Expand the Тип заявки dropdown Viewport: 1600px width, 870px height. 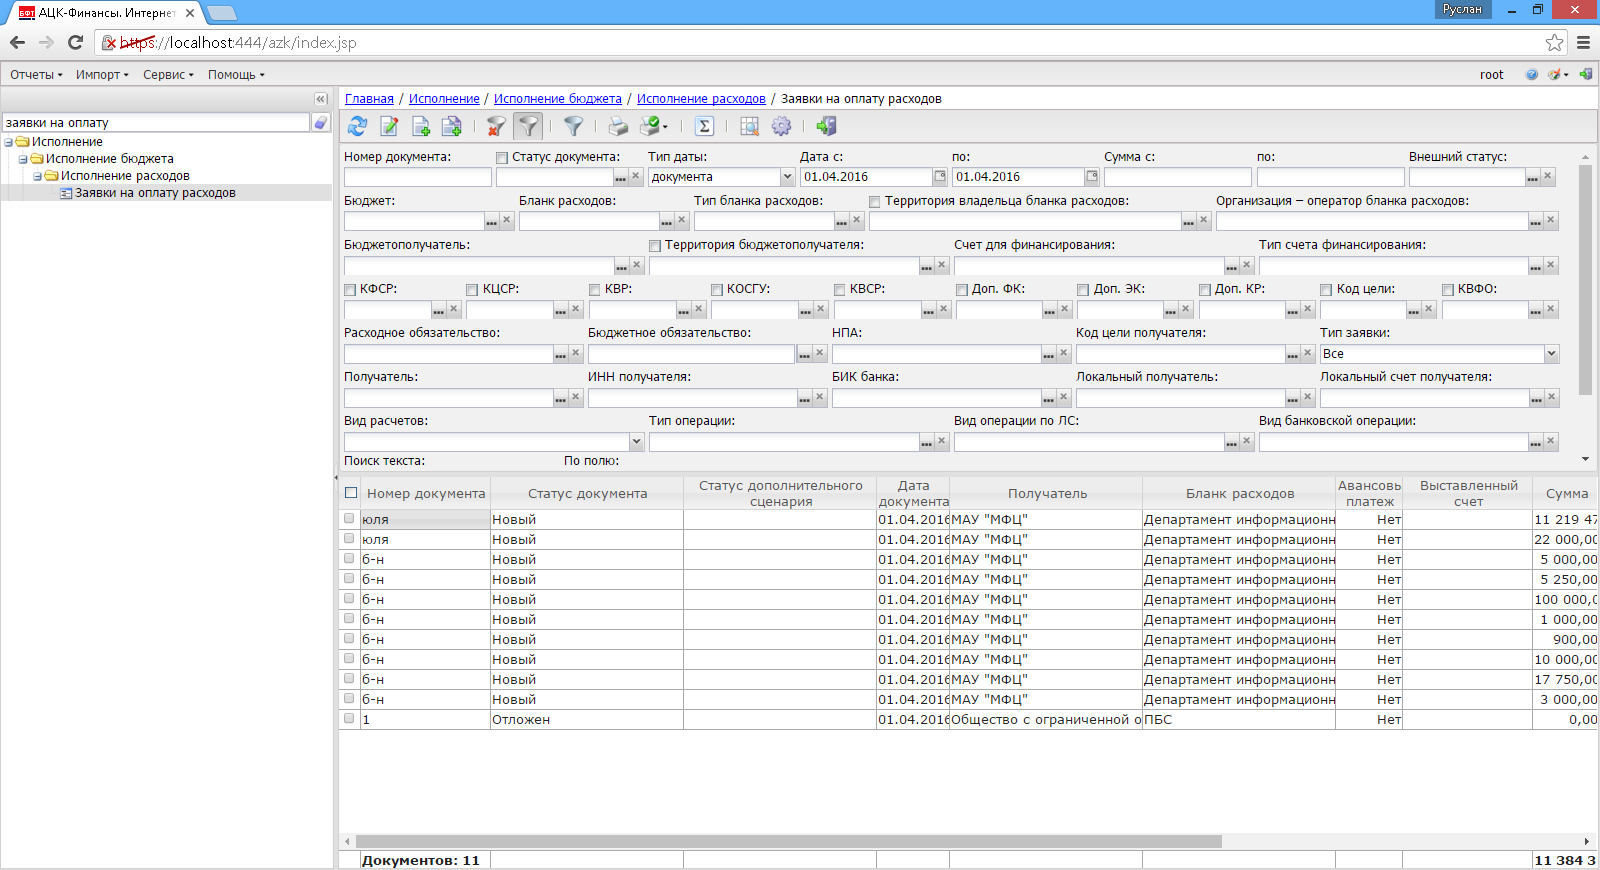pos(1551,354)
